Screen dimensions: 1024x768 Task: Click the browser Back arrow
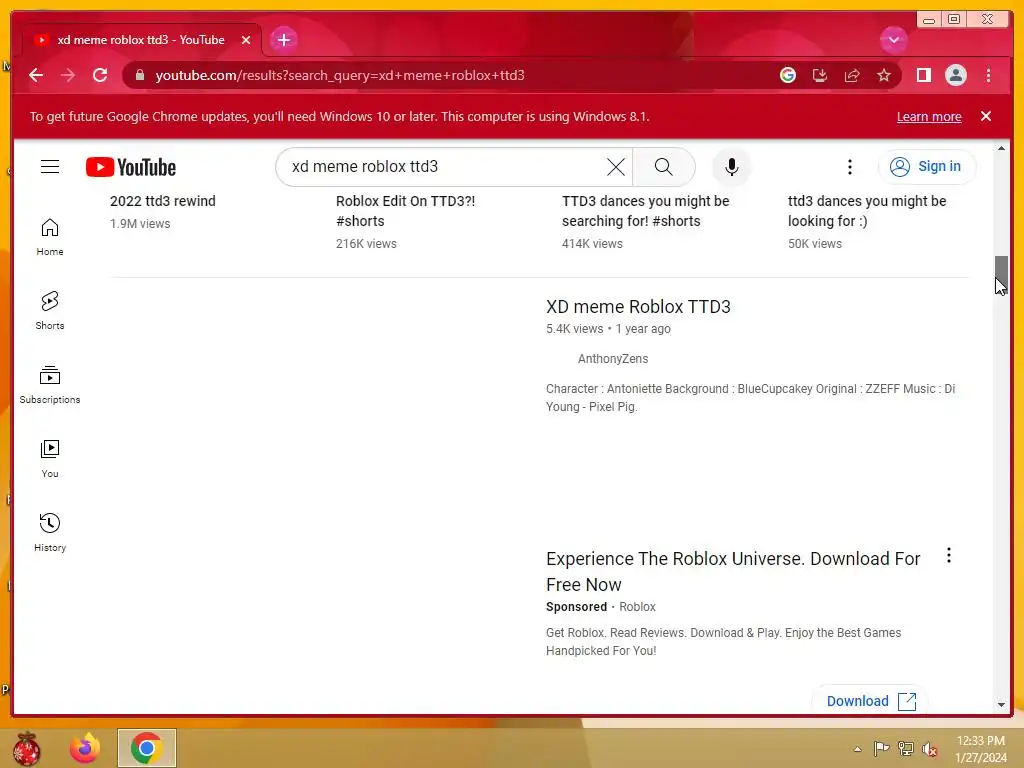(36, 75)
